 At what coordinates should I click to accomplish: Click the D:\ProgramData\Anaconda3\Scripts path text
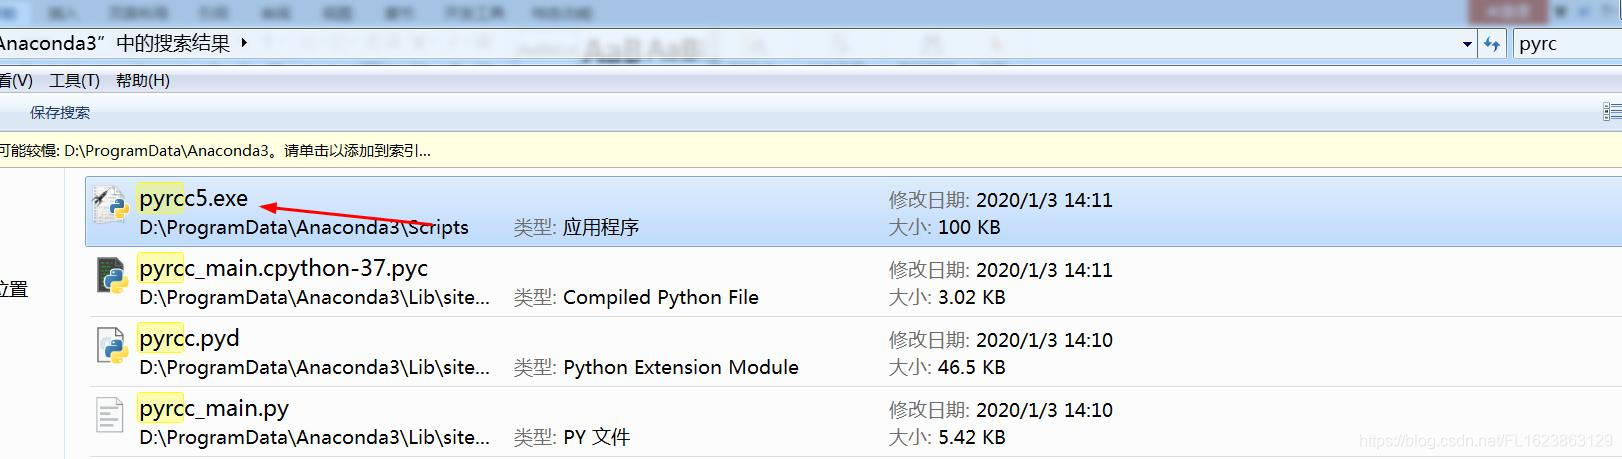point(304,227)
